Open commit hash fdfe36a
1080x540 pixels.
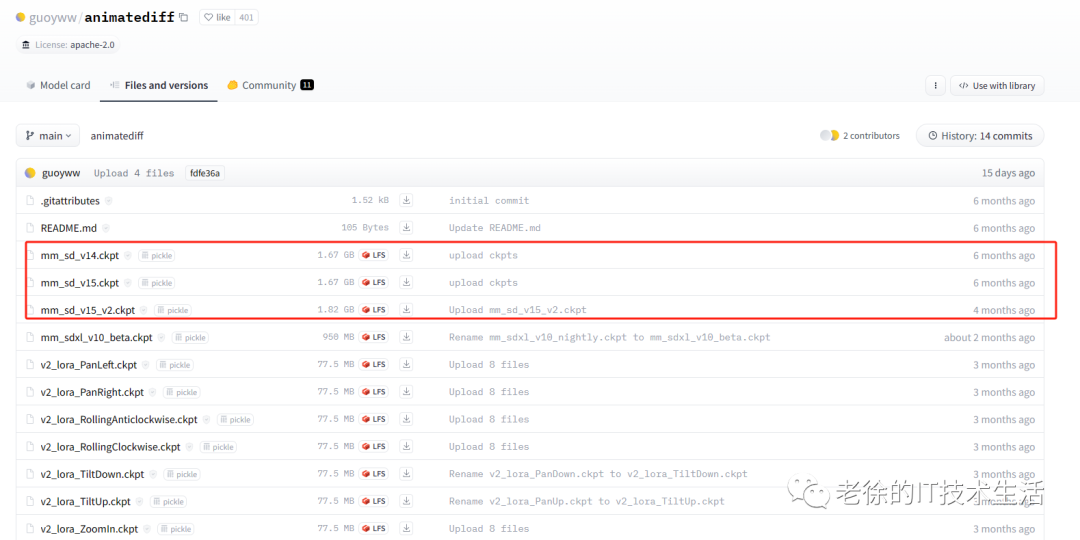pyautogui.click(x=205, y=173)
